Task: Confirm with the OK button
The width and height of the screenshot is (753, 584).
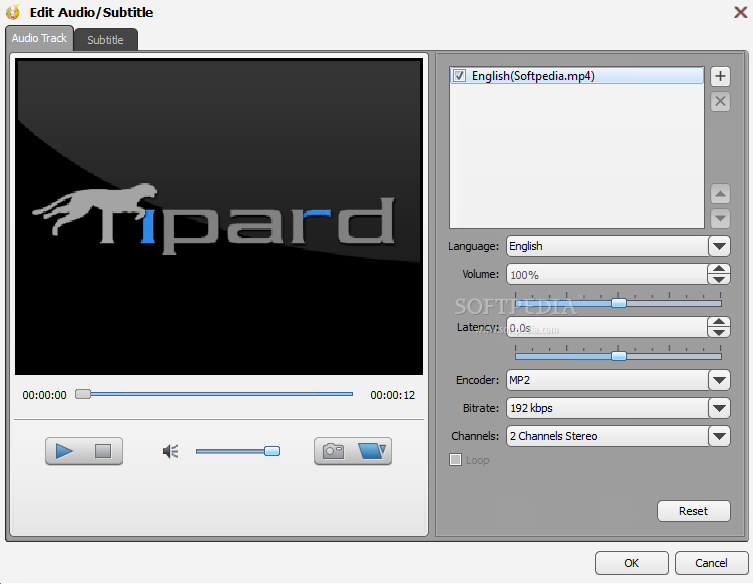Action: tap(632, 563)
